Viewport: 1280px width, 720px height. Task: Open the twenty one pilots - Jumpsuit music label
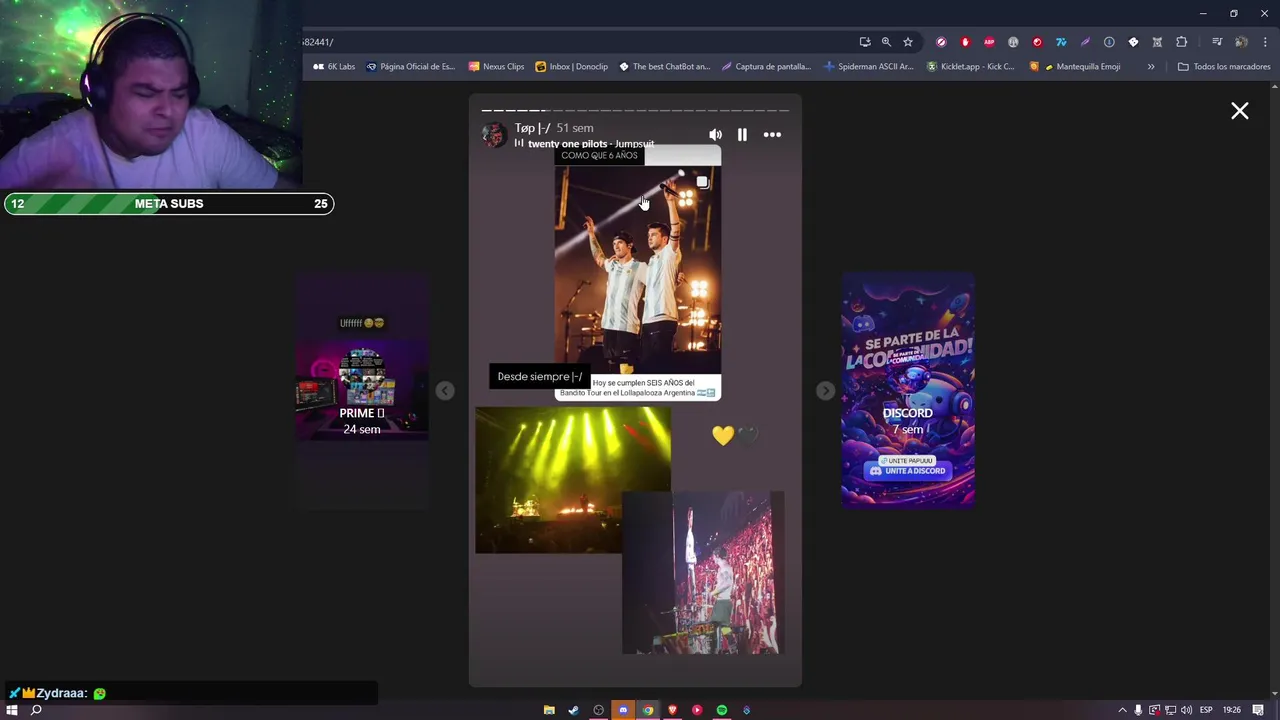(584, 144)
